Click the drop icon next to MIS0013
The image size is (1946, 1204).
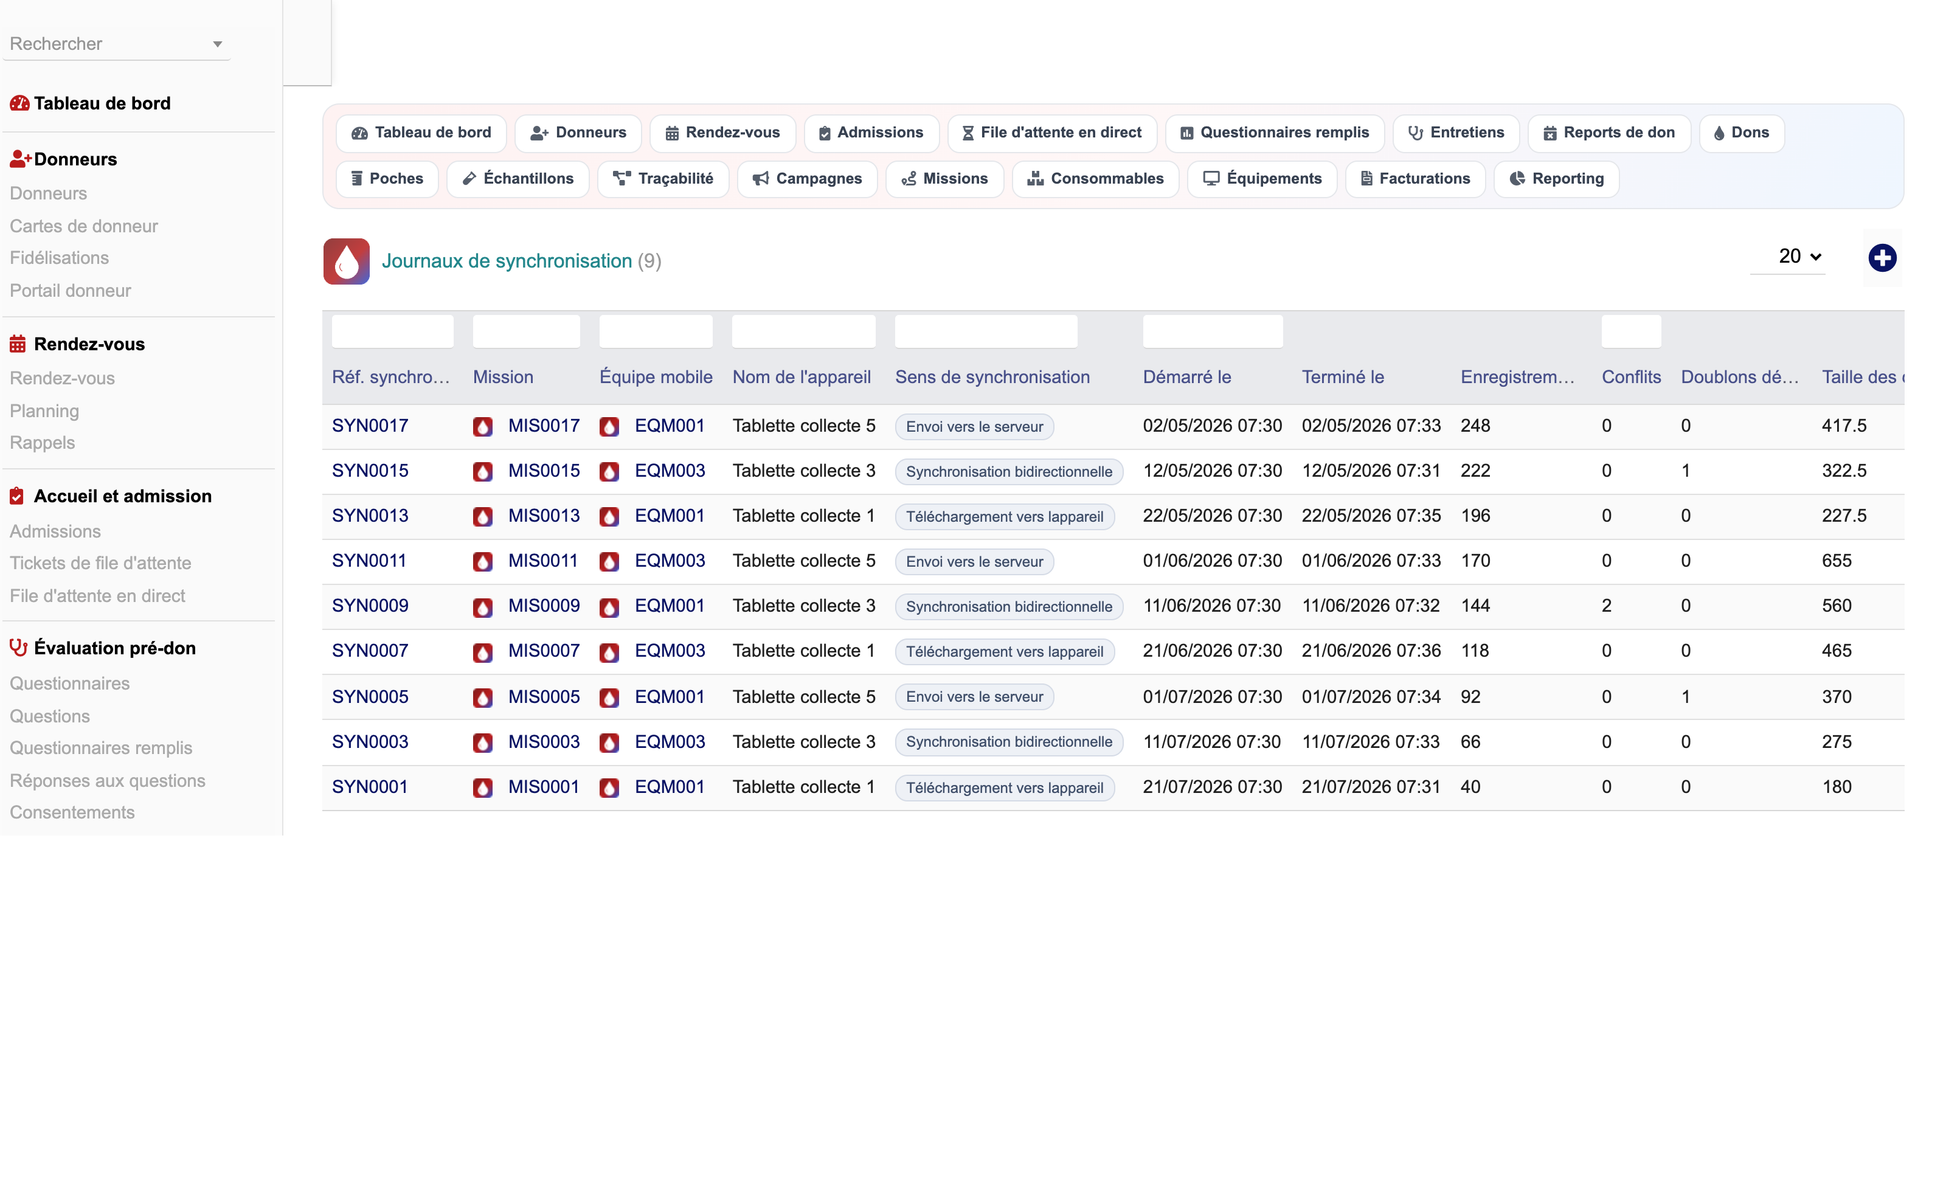coord(483,517)
